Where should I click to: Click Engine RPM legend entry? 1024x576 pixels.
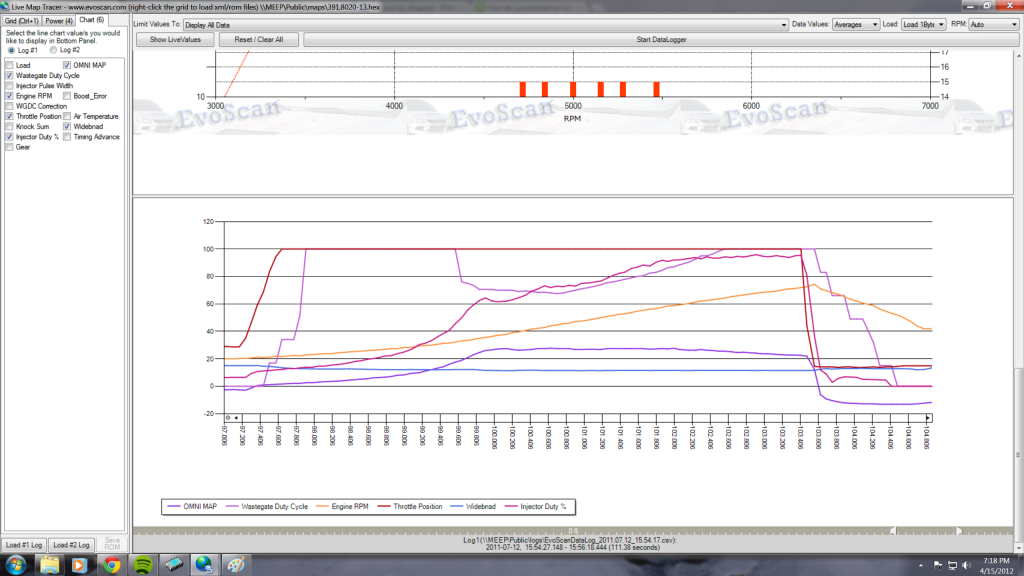click(x=343, y=507)
